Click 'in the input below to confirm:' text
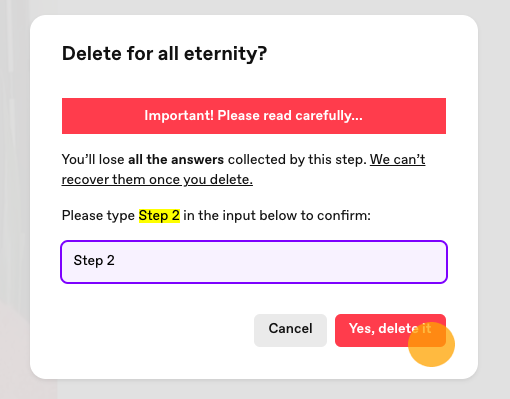Screen dimensions: 510x399 (x=277, y=216)
